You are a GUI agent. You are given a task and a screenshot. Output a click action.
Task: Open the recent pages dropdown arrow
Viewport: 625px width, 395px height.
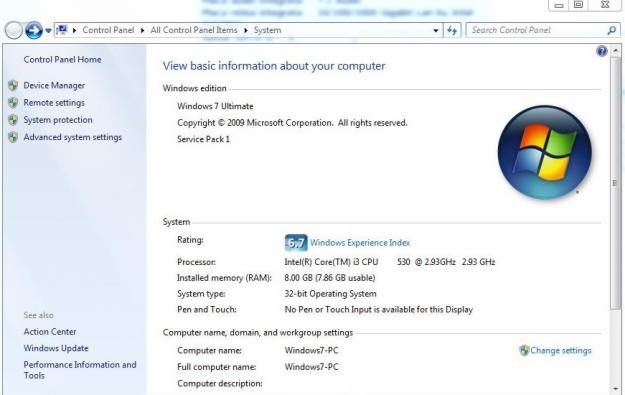pos(48,30)
